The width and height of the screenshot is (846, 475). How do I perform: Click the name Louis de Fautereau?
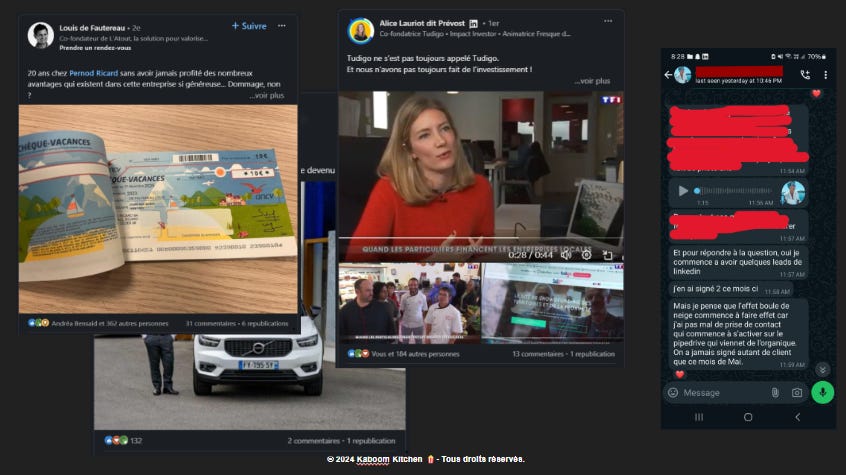(x=92, y=28)
